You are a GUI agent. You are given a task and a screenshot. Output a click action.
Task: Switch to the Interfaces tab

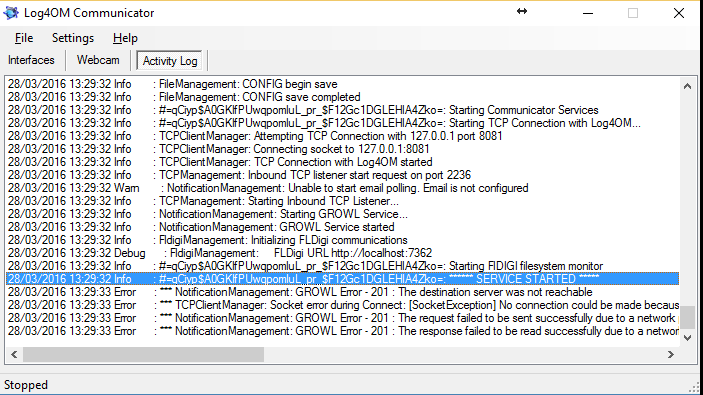click(x=31, y=60)
